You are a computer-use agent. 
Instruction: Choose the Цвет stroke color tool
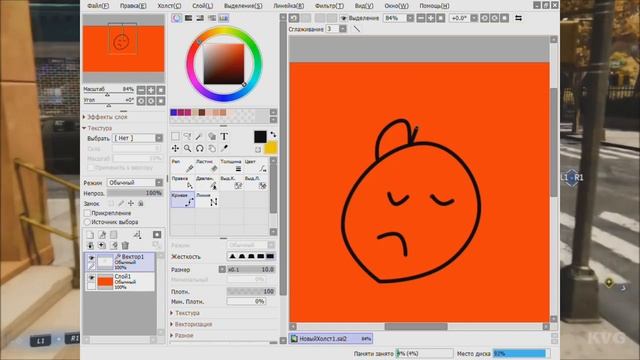tap(256, 166)
